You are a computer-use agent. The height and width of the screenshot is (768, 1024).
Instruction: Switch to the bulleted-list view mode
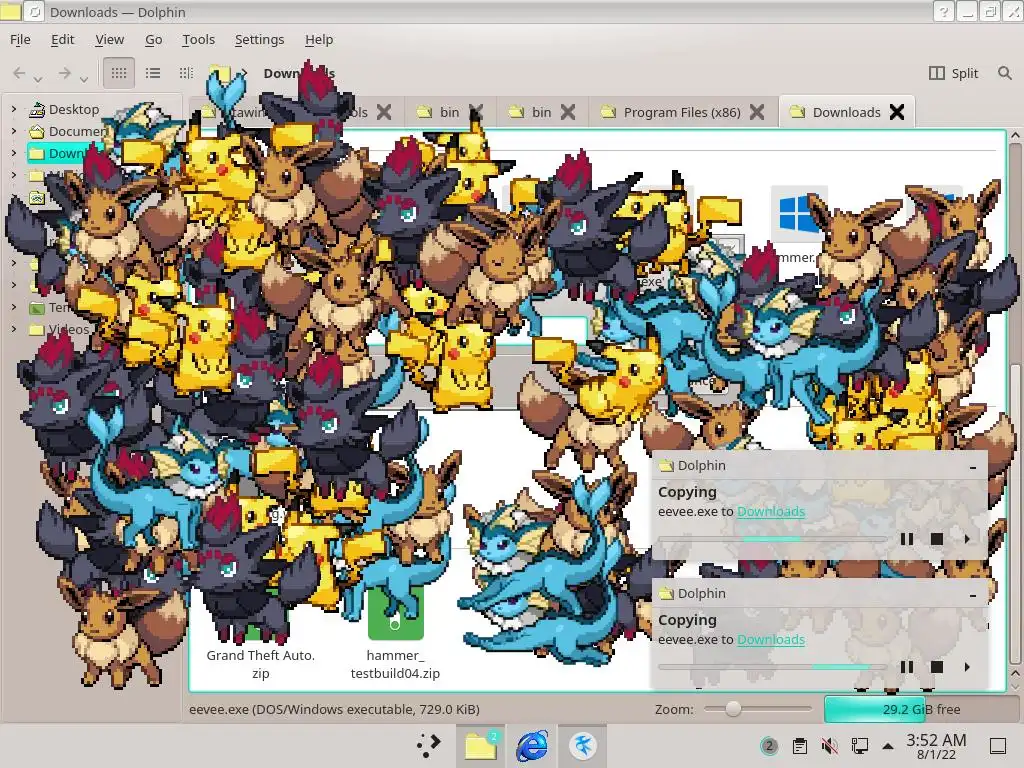coord(153,72)
